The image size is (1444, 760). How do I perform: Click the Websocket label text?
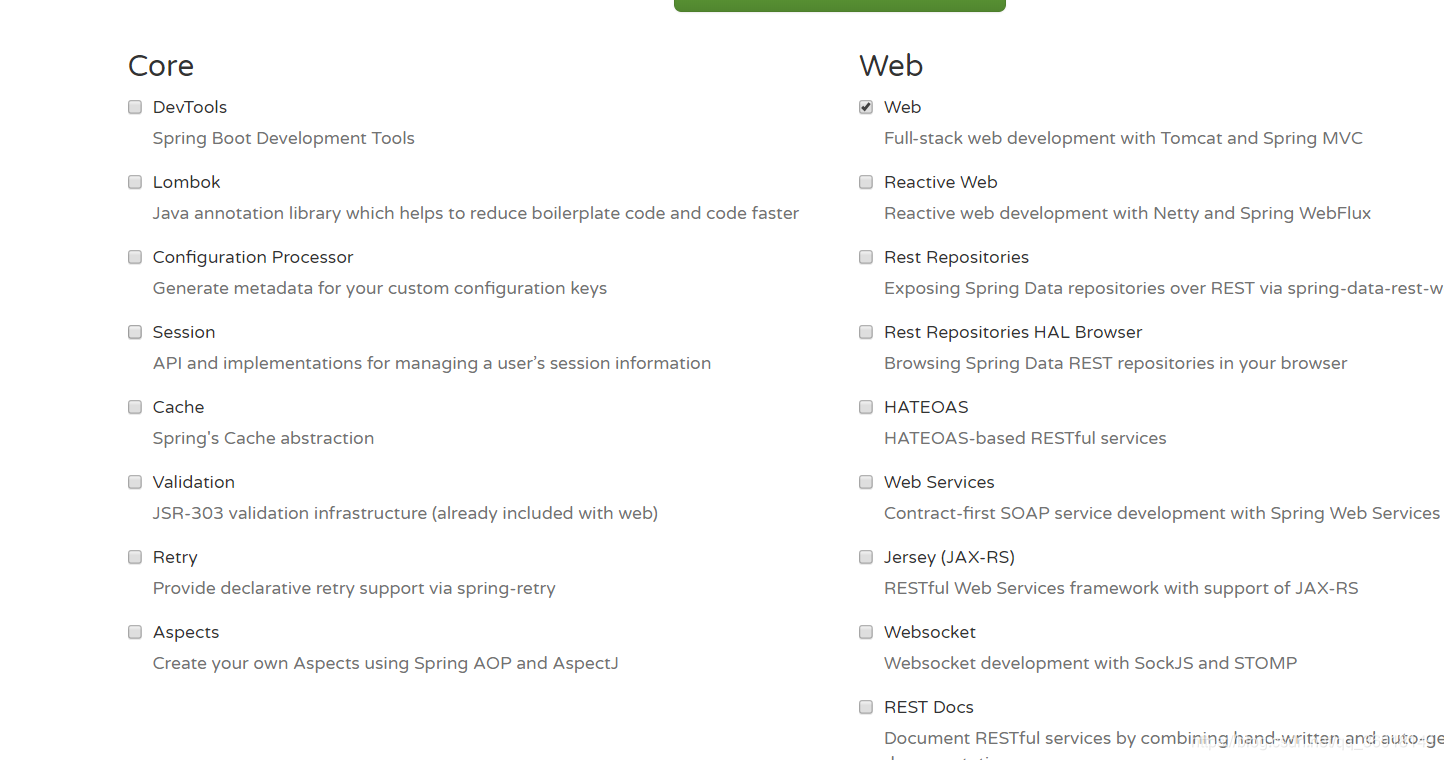click(x=930, y=632)
